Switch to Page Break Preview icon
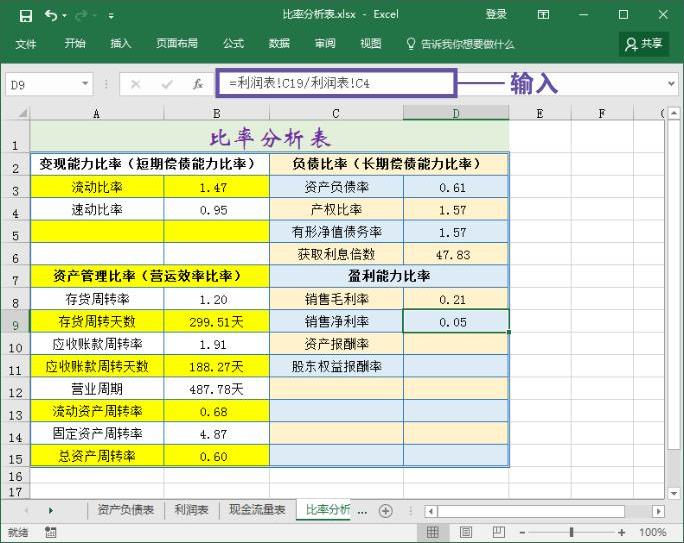Viewport: 684px width, 543px height. (x=498, y=532)
